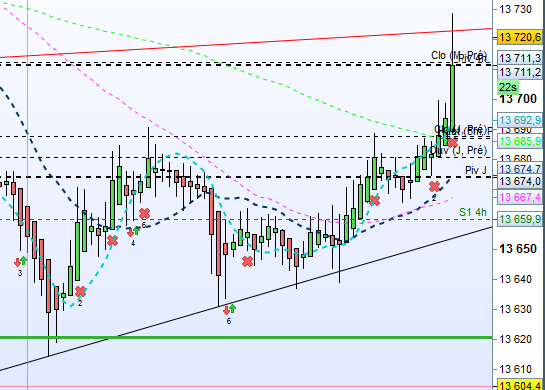545x390 pixels.
Task: Click the 13 640 axis price
Action: (516, 279)
